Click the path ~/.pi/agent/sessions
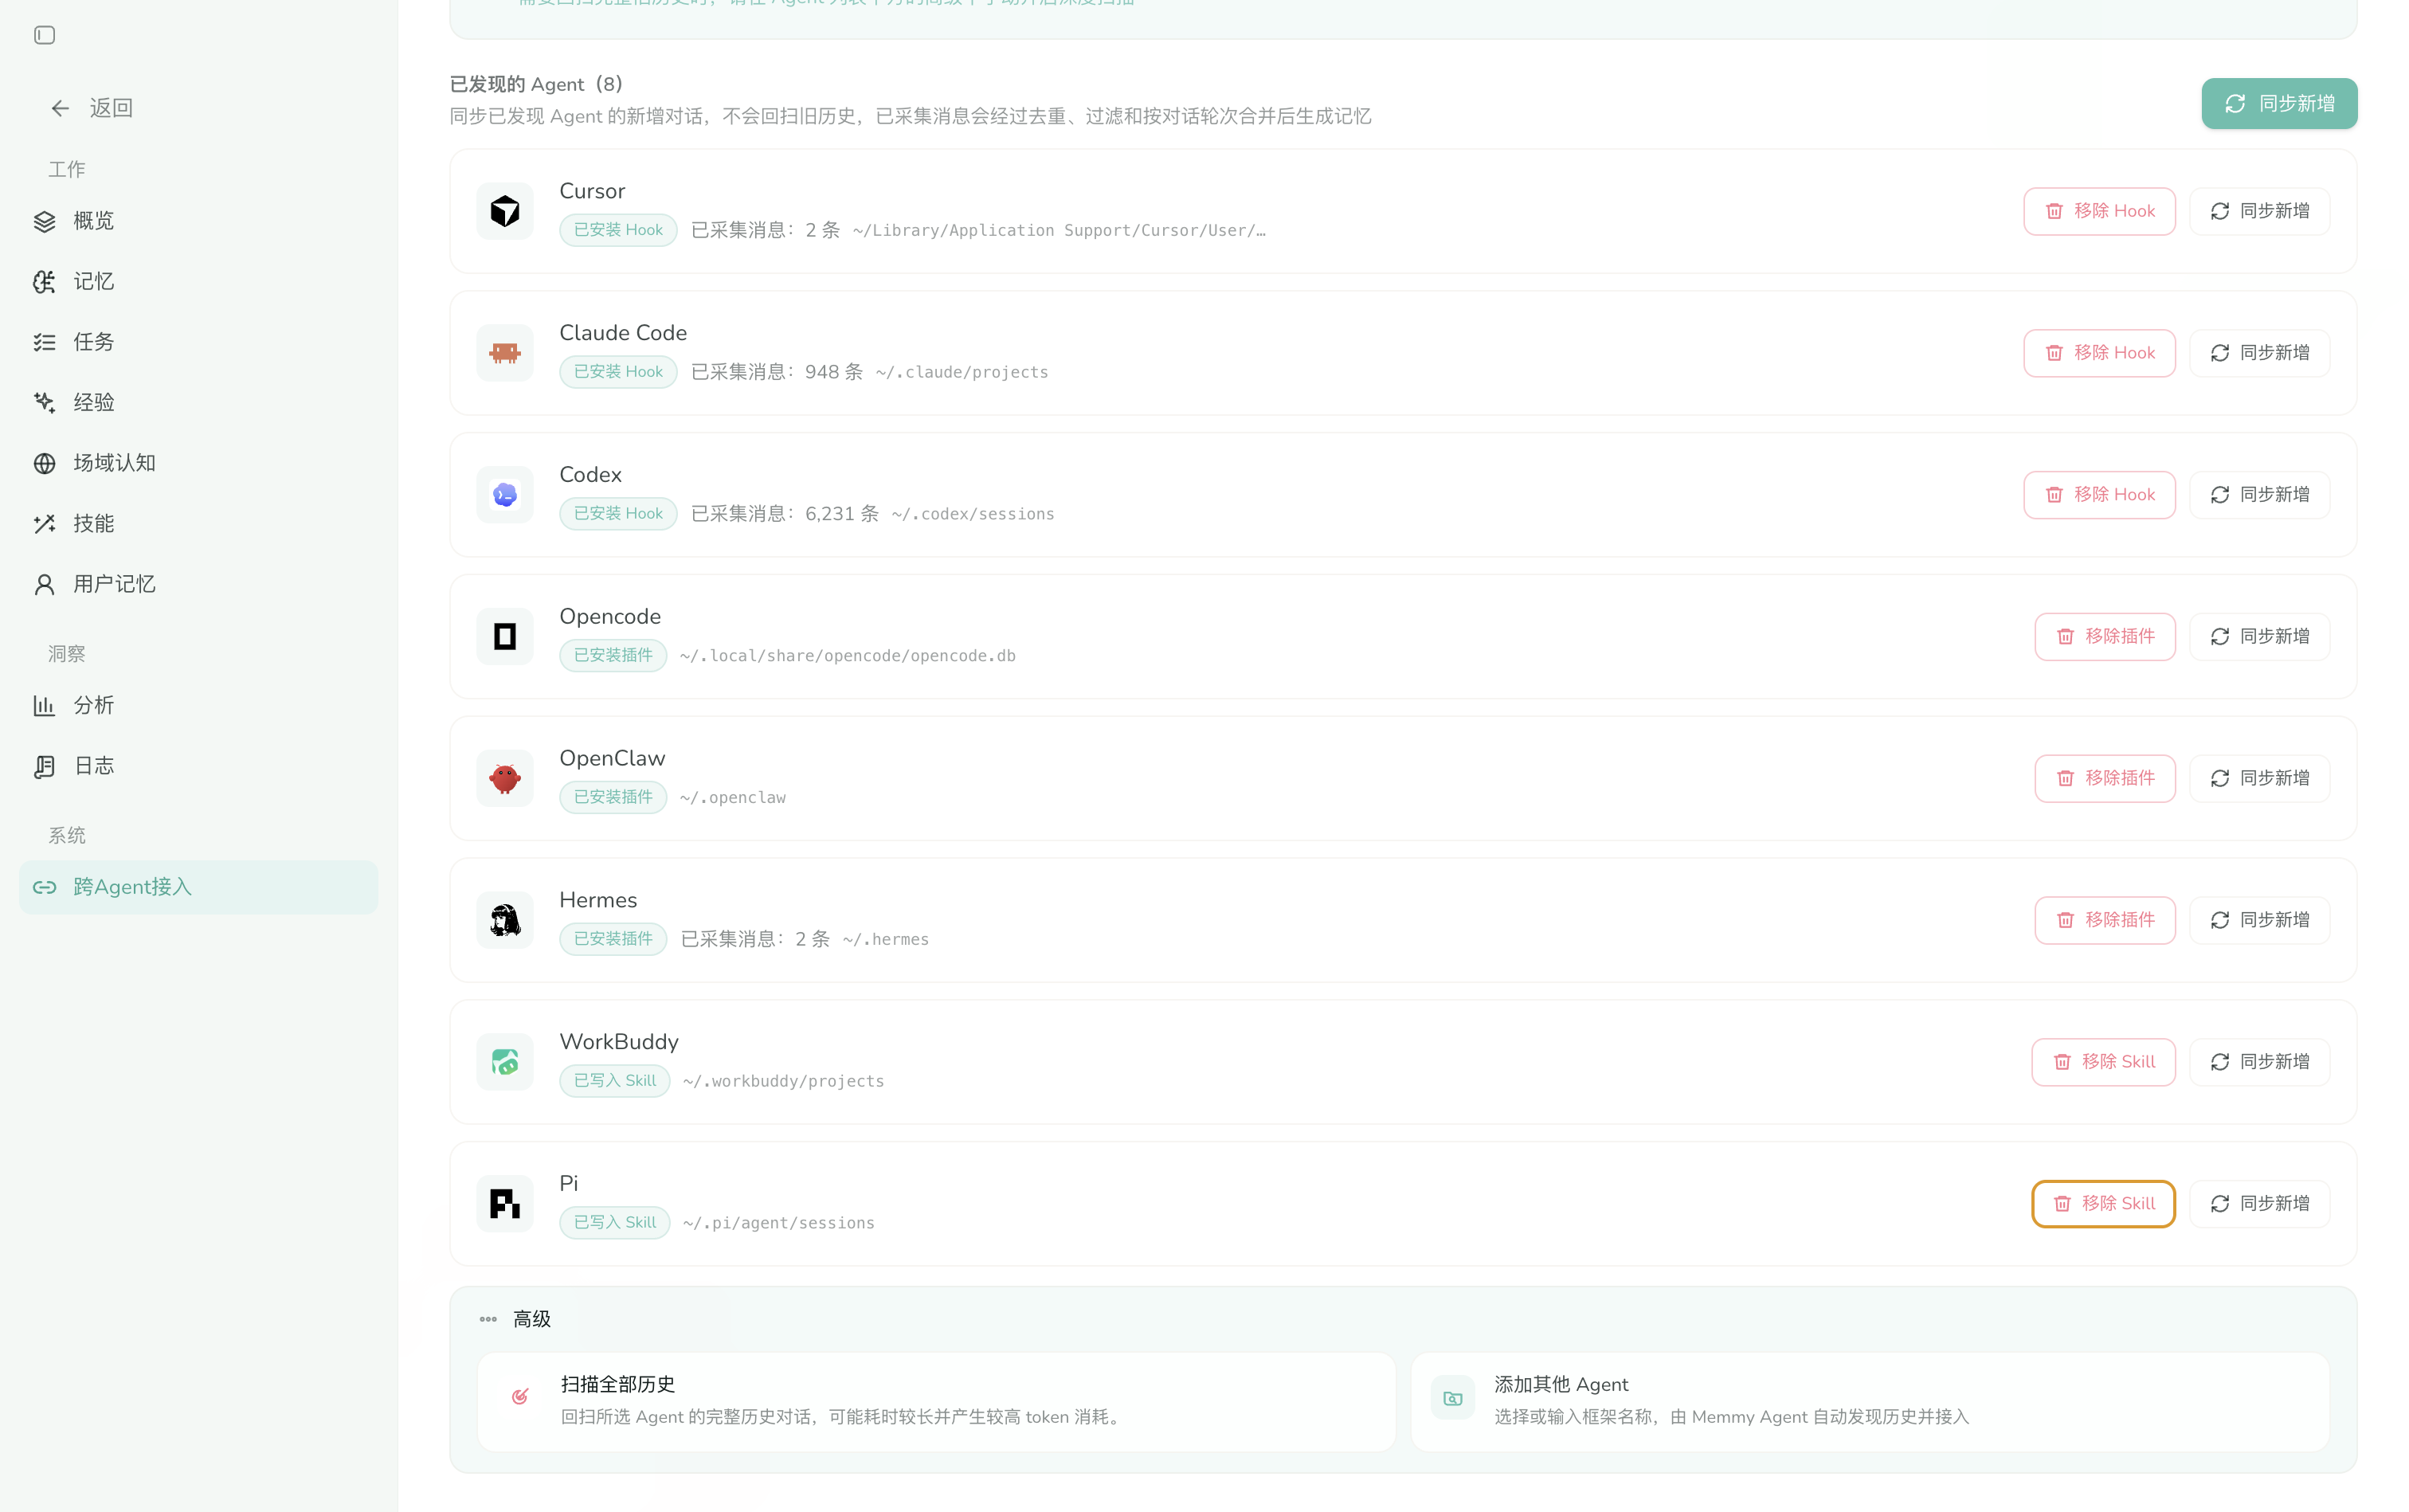This screenshot has height=1512, width=2409. click(779, 1224)
